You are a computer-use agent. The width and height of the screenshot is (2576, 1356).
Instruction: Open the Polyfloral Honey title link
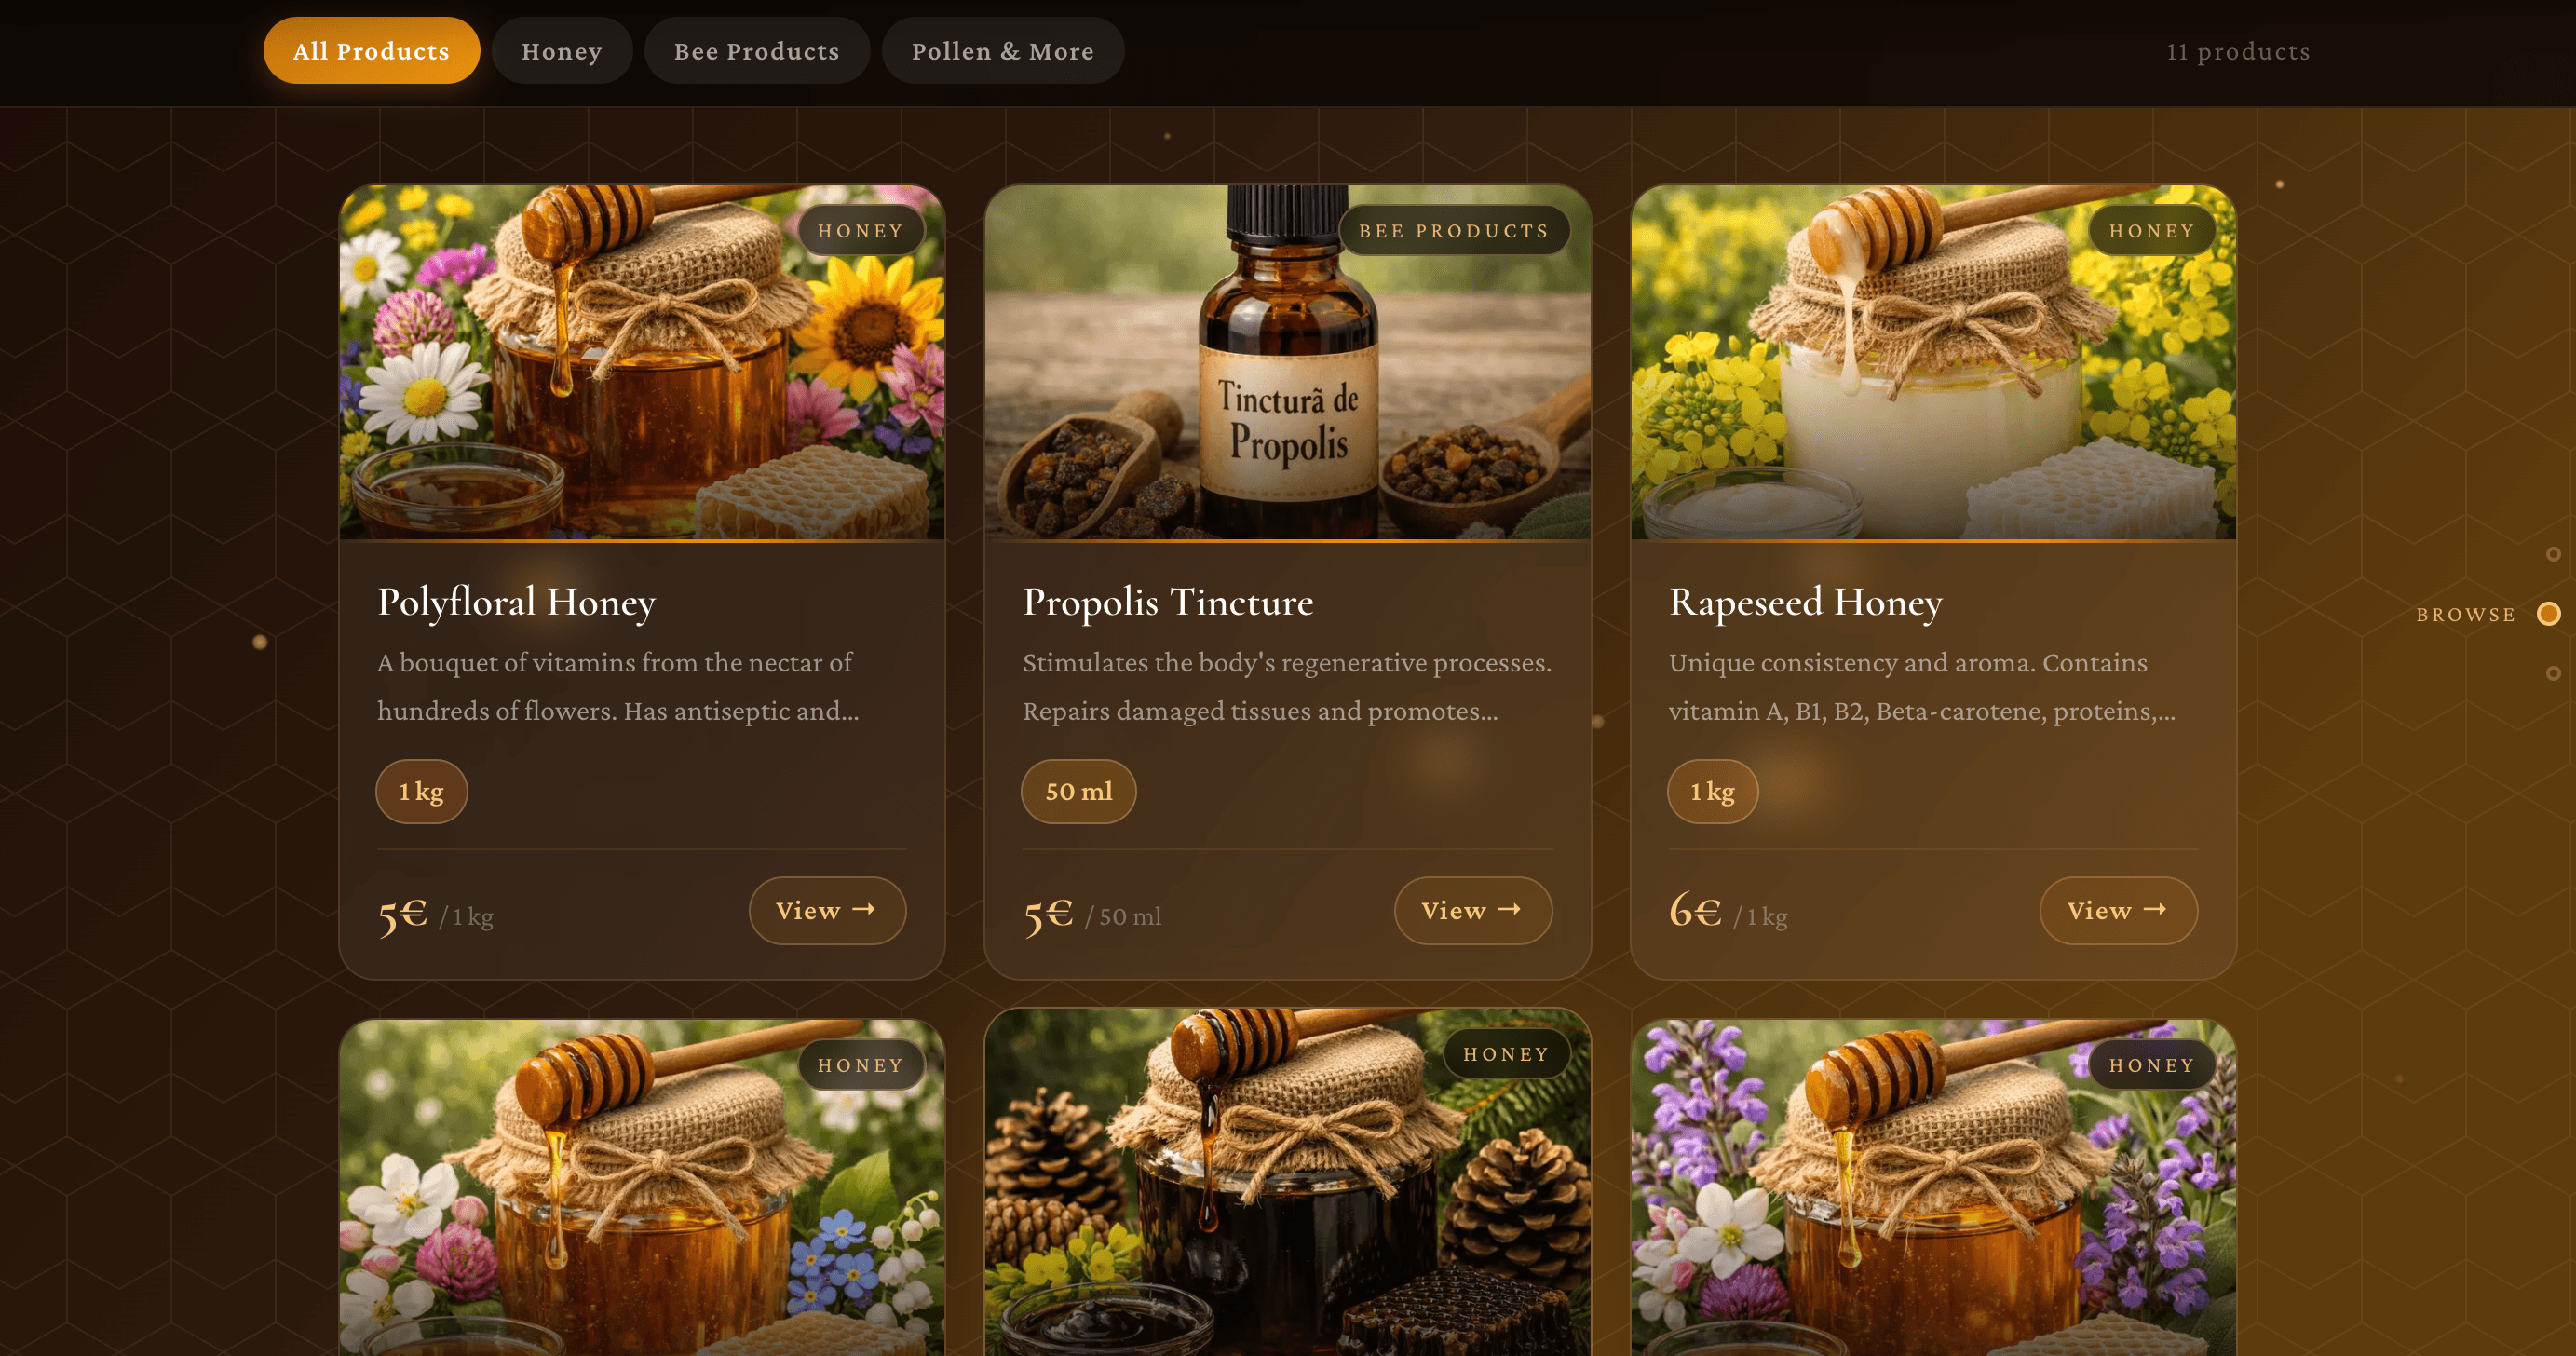click(516, 602)
